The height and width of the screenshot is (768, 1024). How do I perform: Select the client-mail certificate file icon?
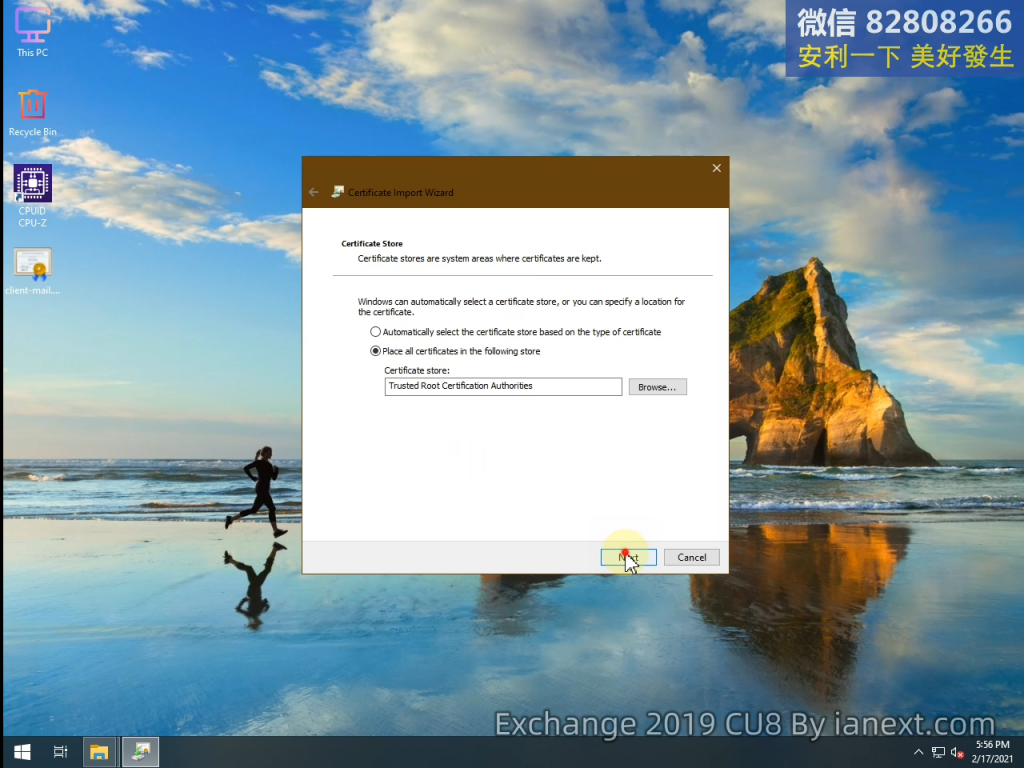click(32, 268)
